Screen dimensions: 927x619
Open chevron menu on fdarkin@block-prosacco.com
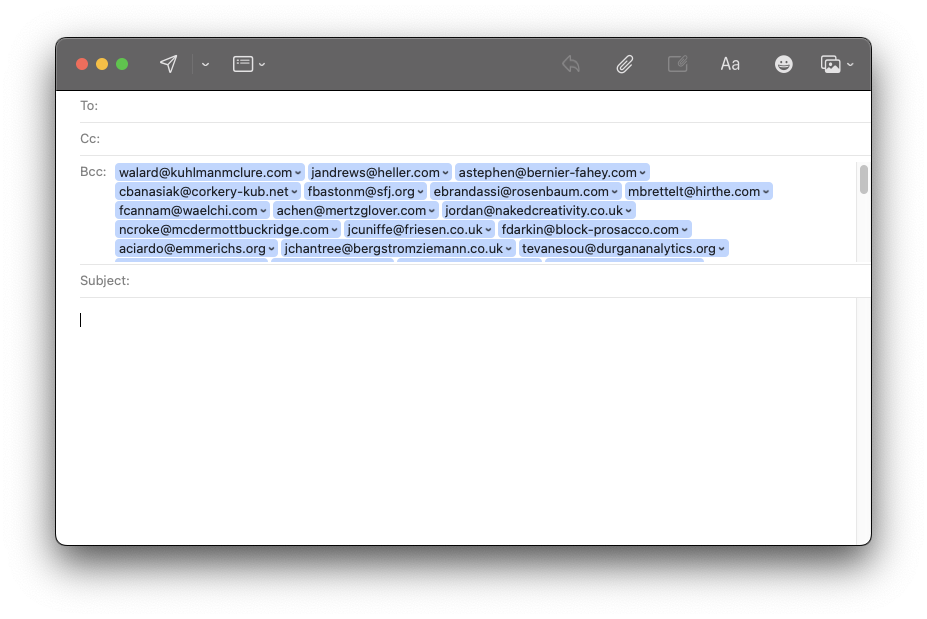[x=685, y=230]
